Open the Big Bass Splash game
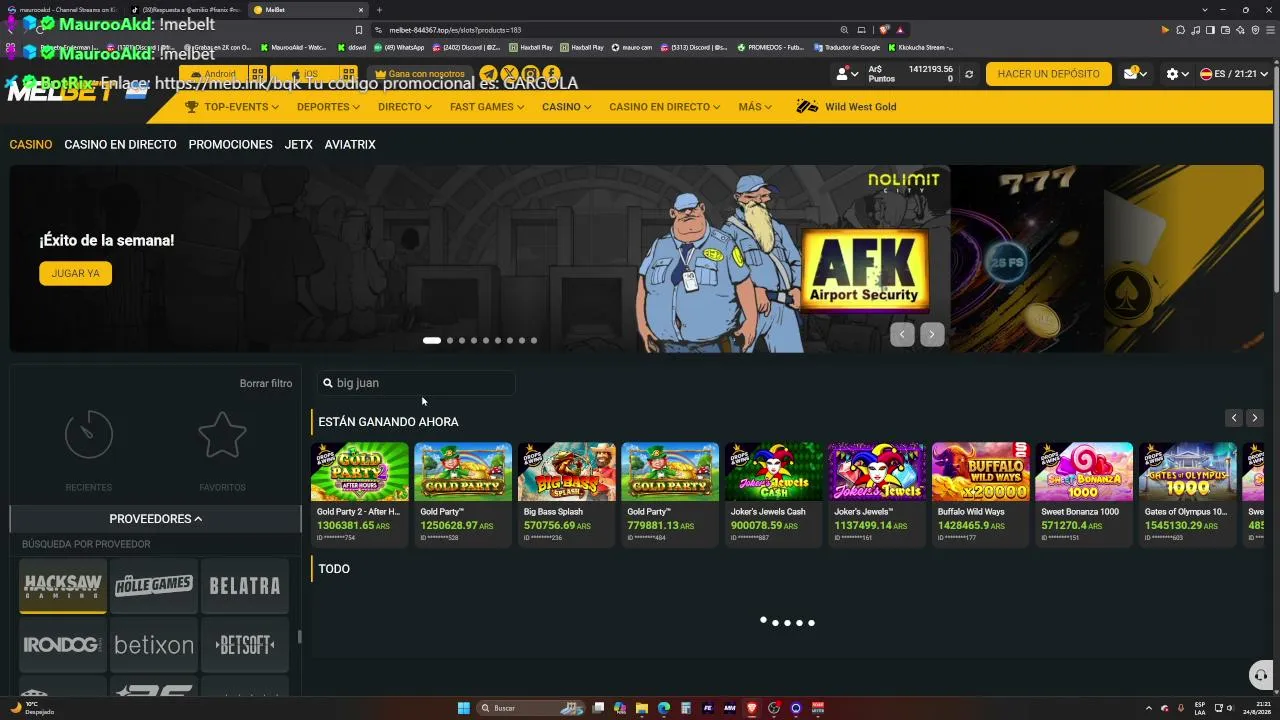Screen dimensions: 1280x720 [x=567, y=495]
